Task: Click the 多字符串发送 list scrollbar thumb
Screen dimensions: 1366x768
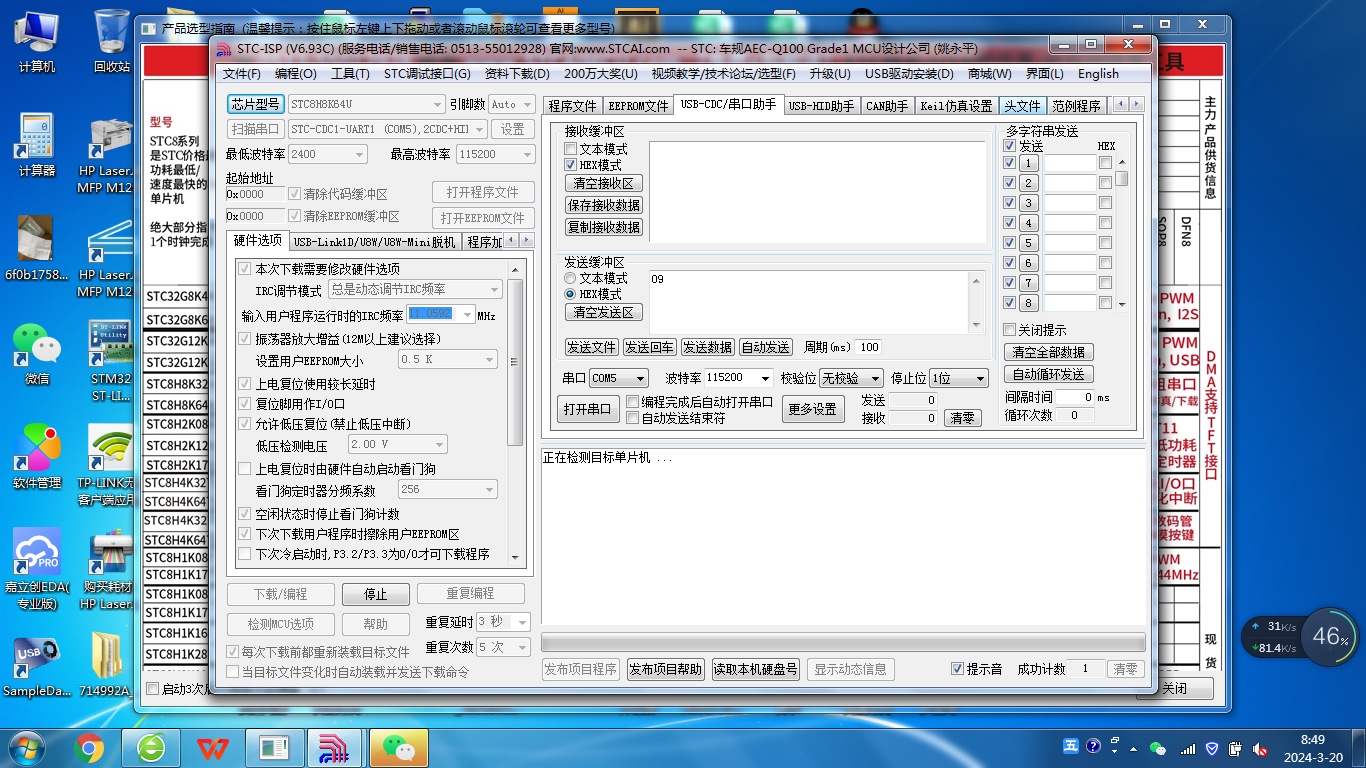Action: 1122,178
